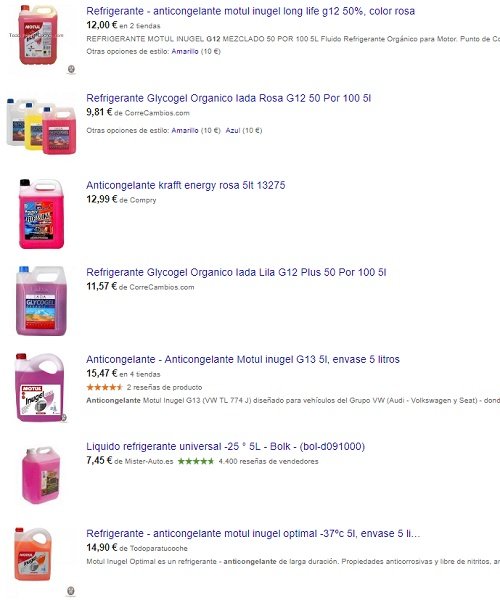Screen dimensions: 500x603
Task: Click the orange Motul Inugel Optimal jug image
Action: click(33, 554)
